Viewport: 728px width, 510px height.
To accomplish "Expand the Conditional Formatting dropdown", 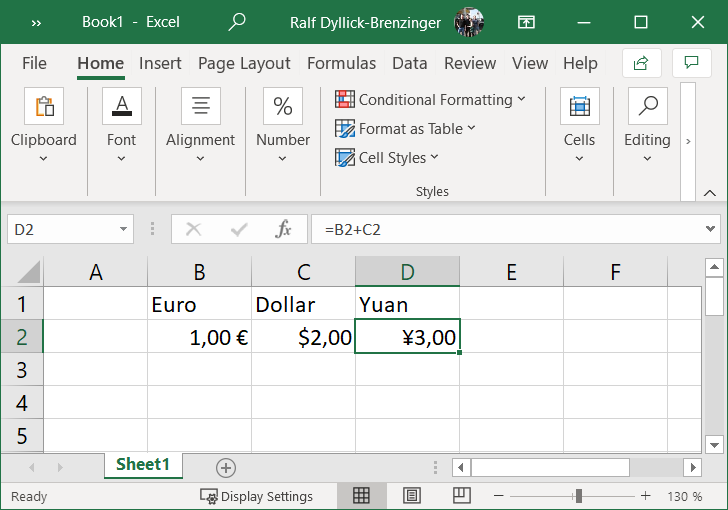I will 430,100.
